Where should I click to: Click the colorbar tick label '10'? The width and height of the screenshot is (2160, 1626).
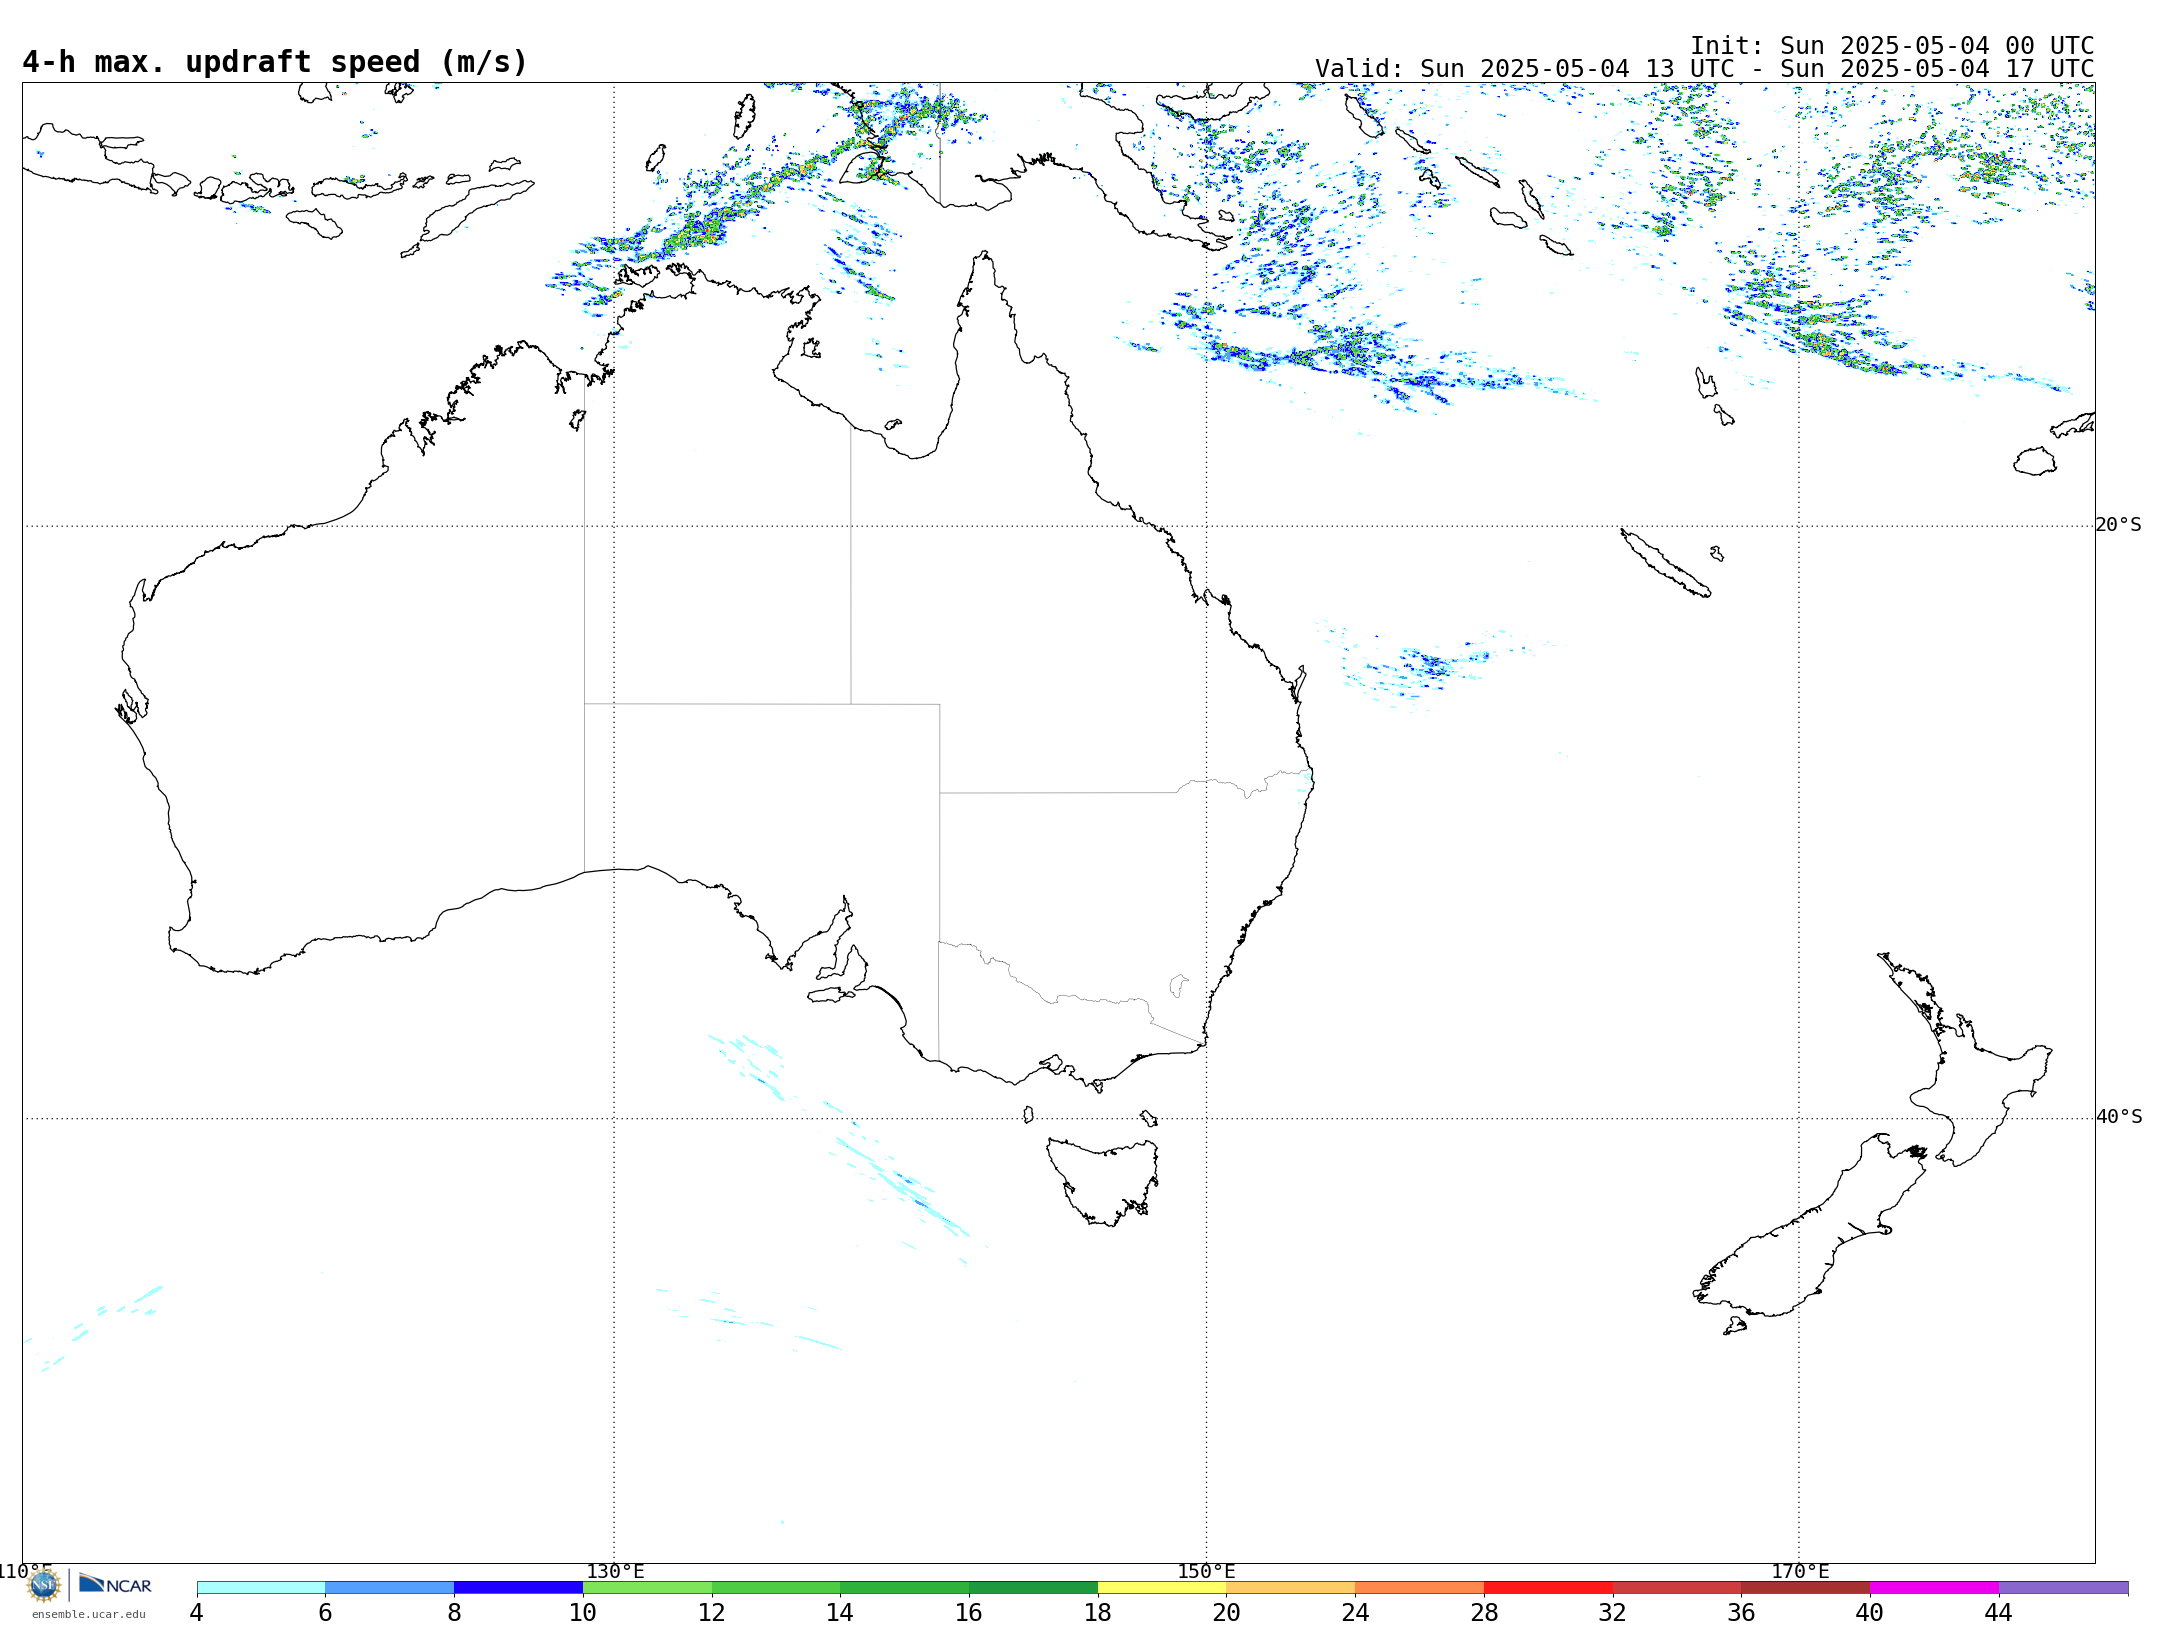point(583,1613)
